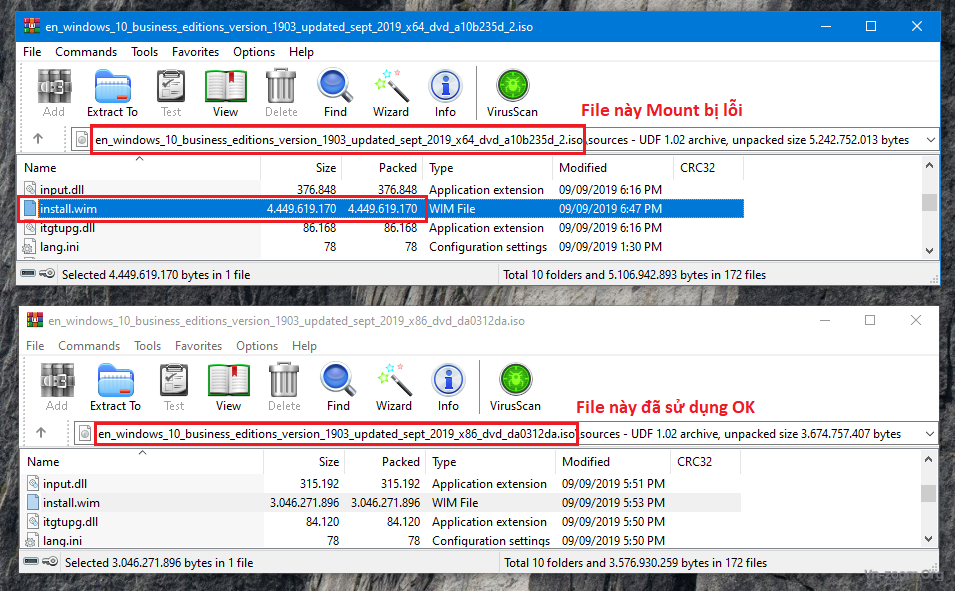Viewport: 955px width, 591px height.
Task: Click Add icon in x64 ISO window
Action: tap(54, 93)
